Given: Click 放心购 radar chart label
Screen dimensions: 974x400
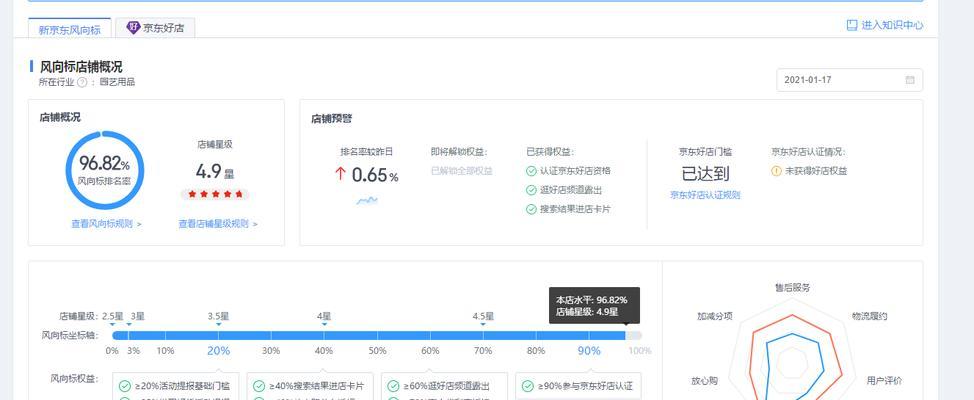Looking at the screenshot, I should point(704,380).
